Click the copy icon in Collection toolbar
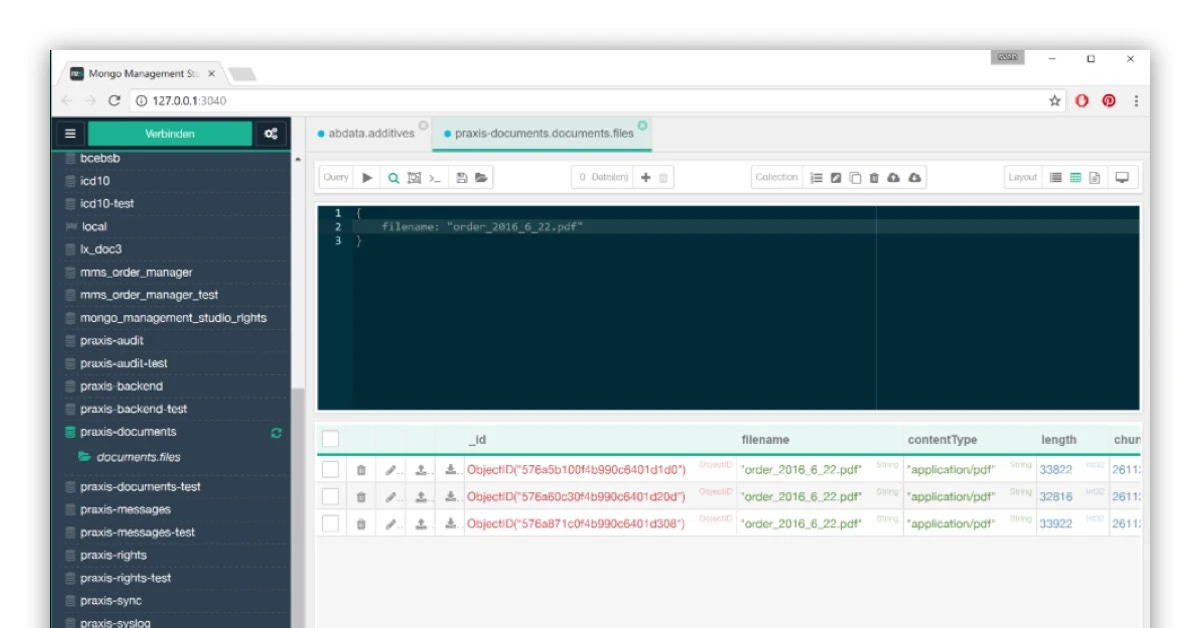 pos(855,178)
